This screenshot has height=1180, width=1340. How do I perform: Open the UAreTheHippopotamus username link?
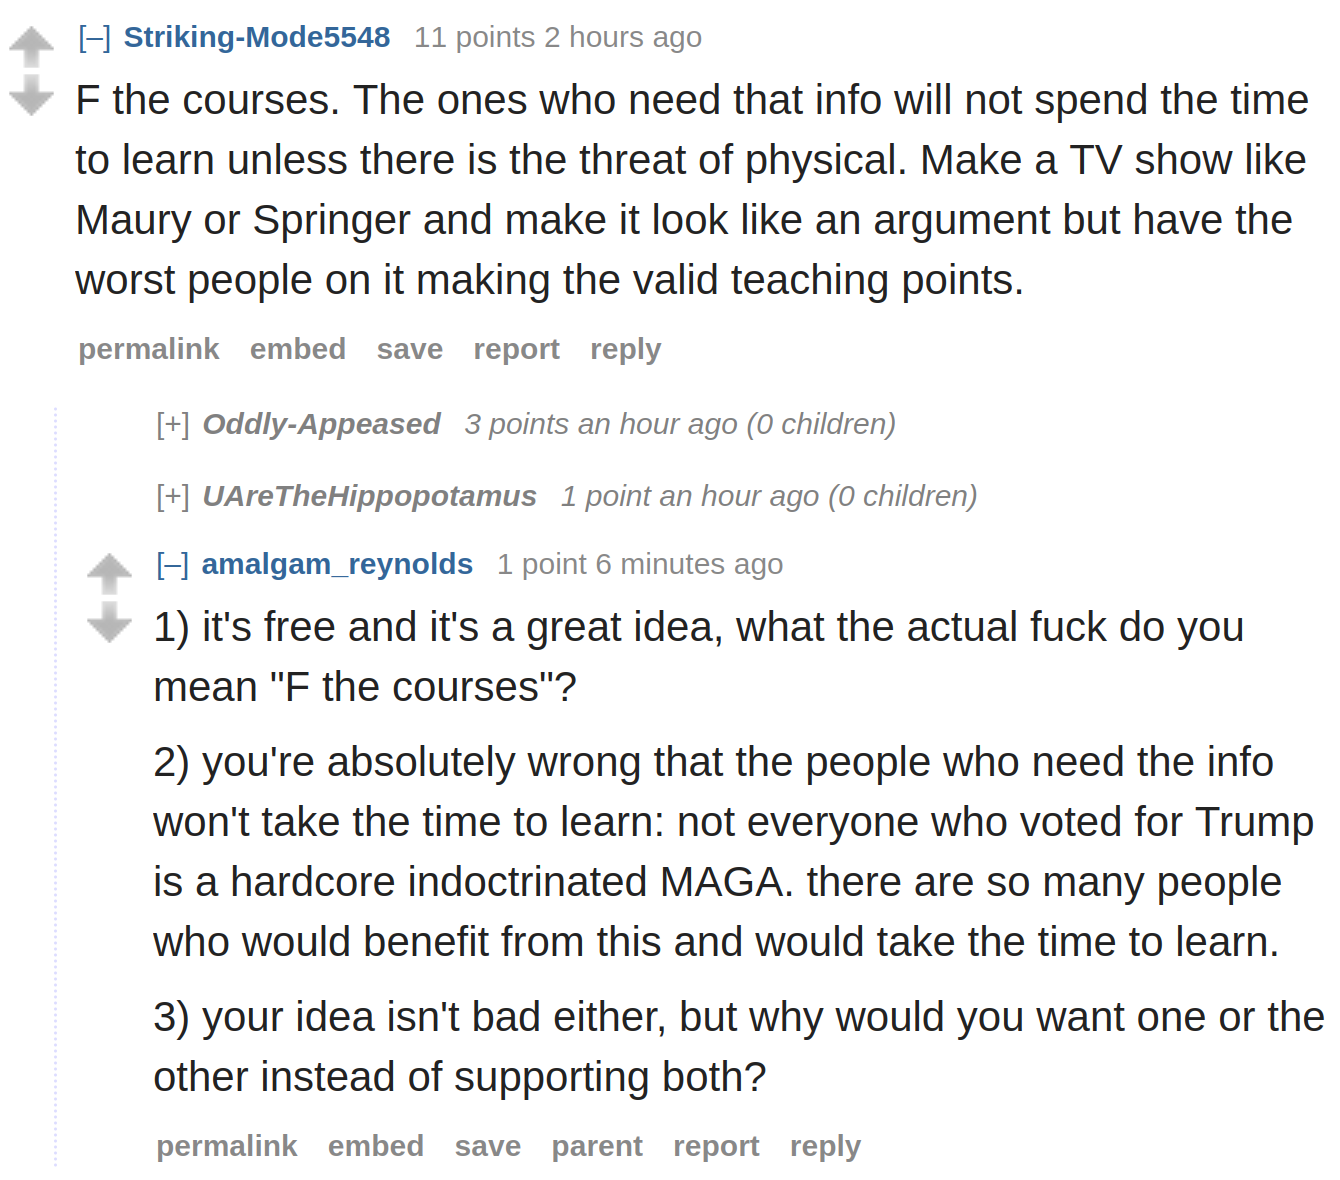tap(369, 496)
